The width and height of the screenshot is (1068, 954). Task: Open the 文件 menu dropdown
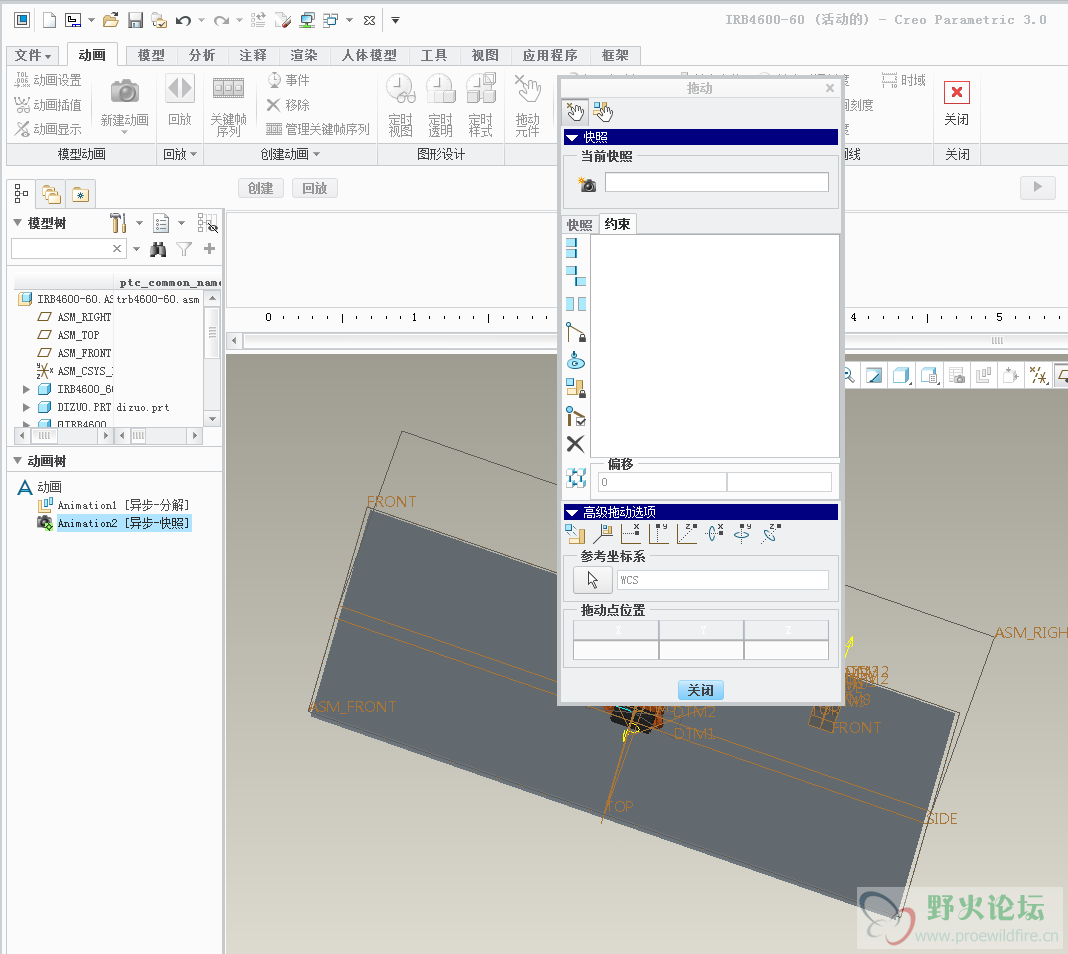pos(33,56)
